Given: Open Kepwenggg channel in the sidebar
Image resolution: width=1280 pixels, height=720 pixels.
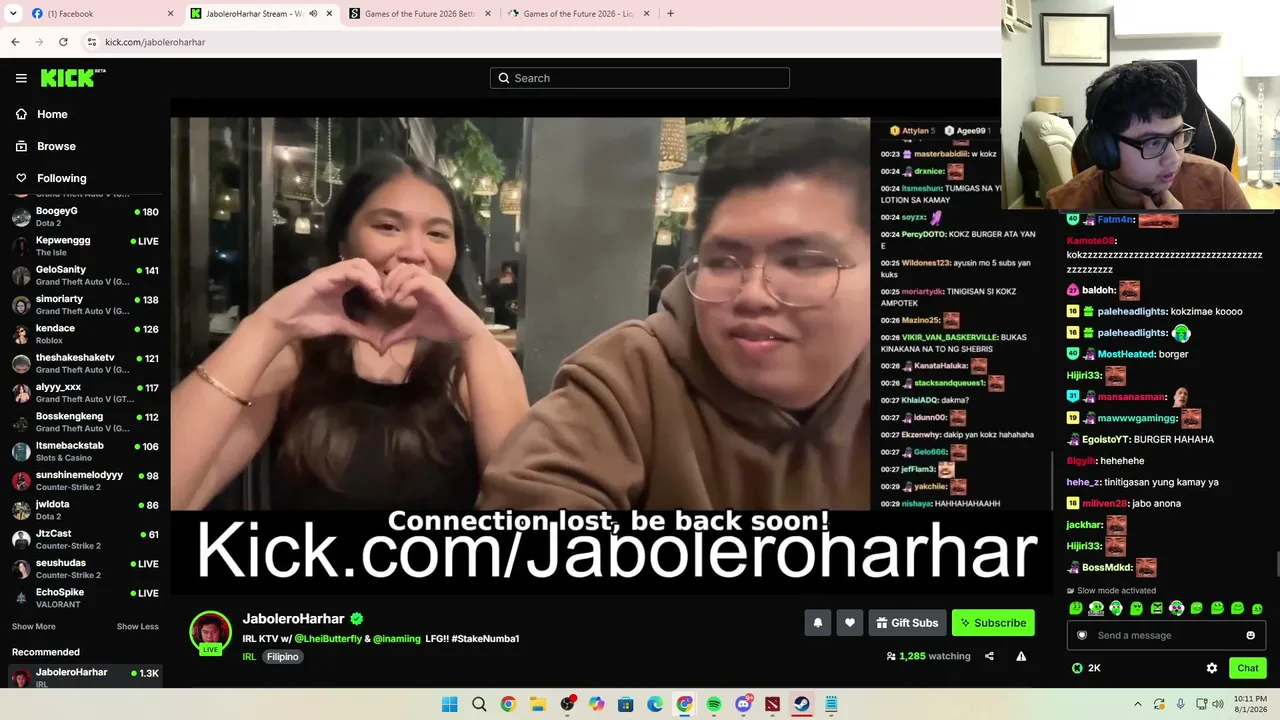Looking at the screenshot, I should [85, 246].
